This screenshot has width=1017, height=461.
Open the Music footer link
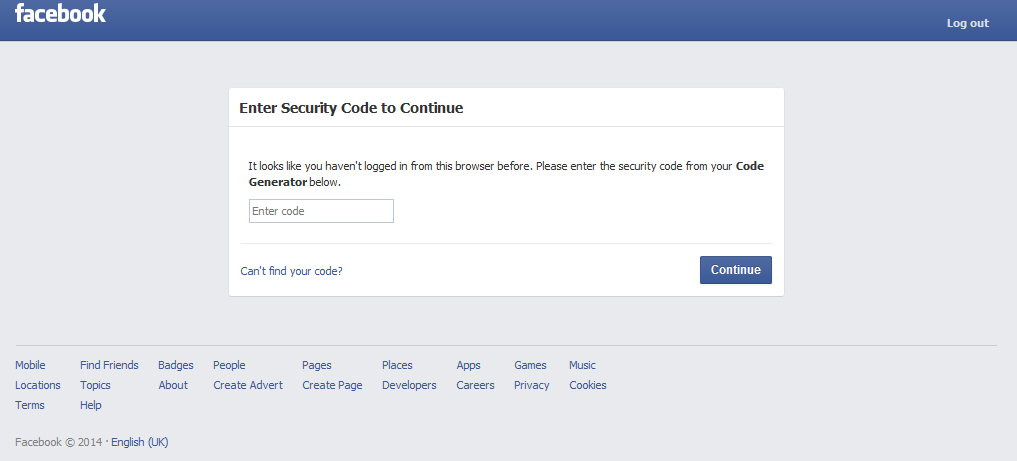(x=582, y=365)
